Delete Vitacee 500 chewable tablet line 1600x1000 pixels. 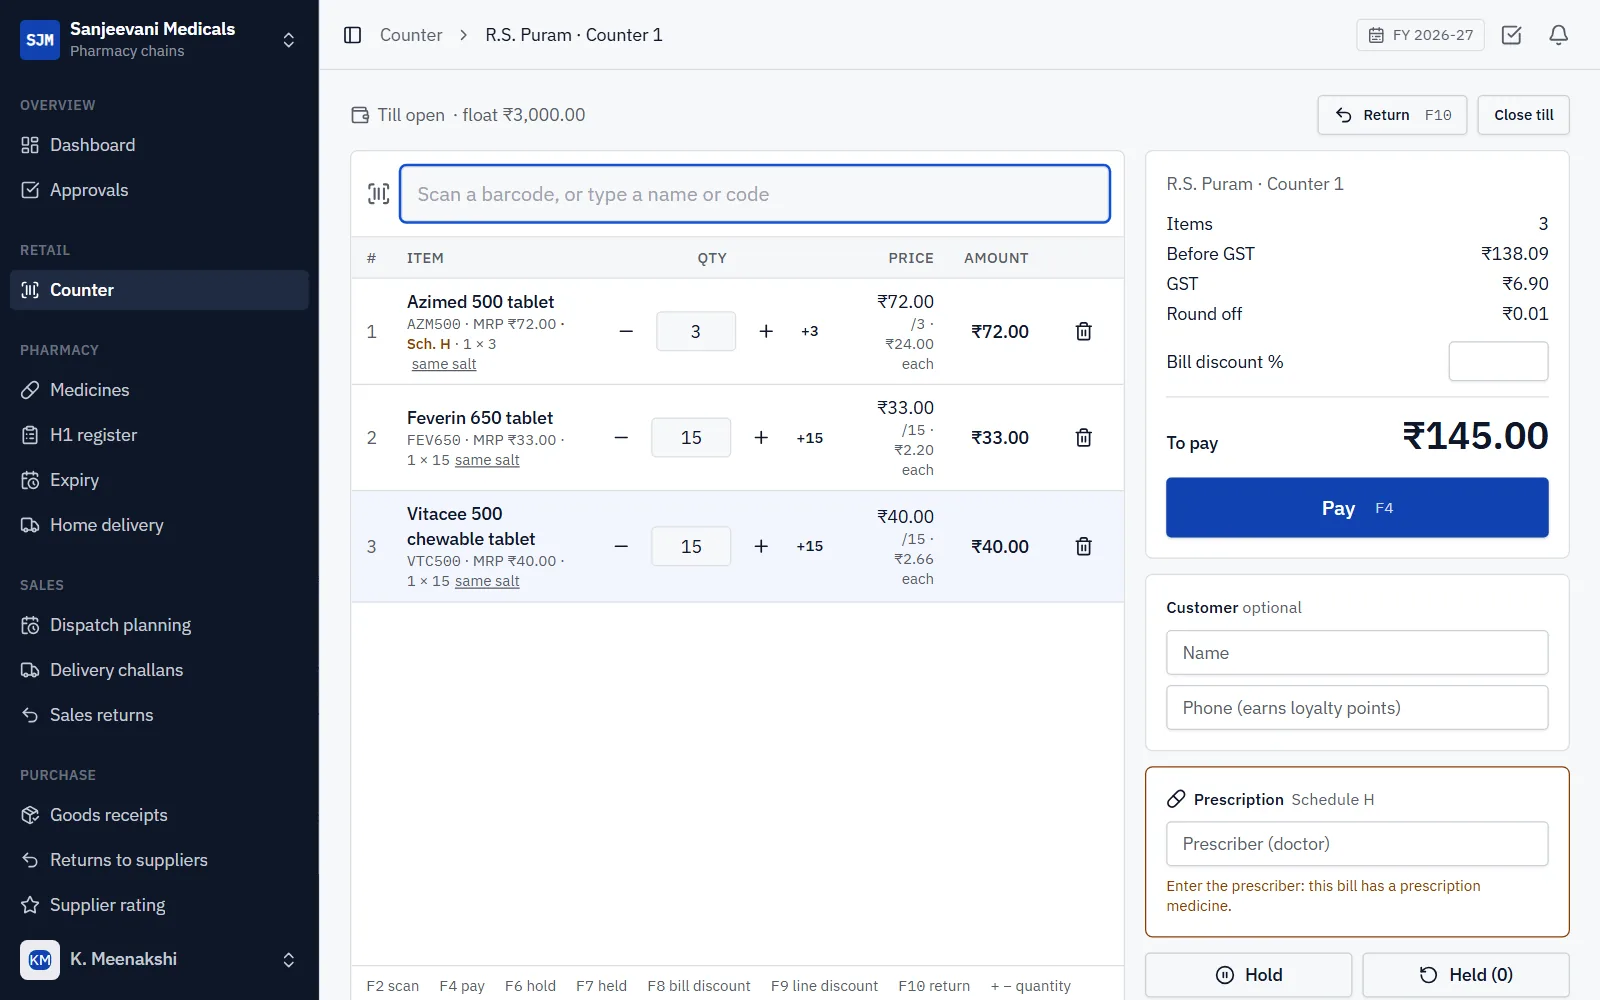pos(1083,546)
